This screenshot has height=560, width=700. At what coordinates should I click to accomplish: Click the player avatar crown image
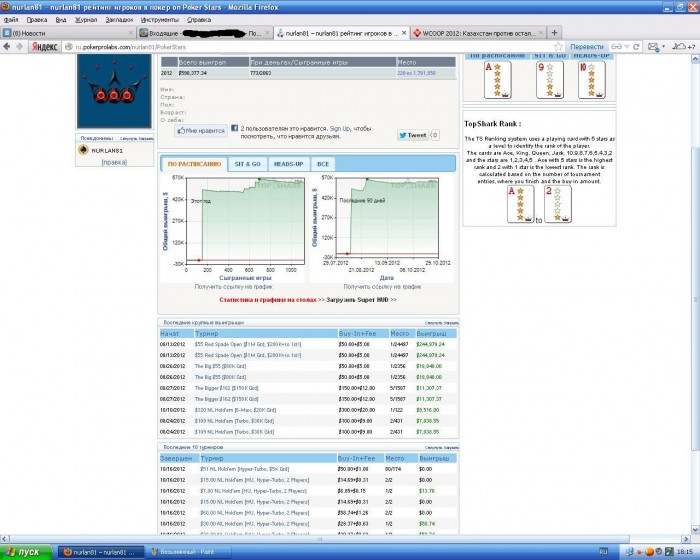point(114,91)
